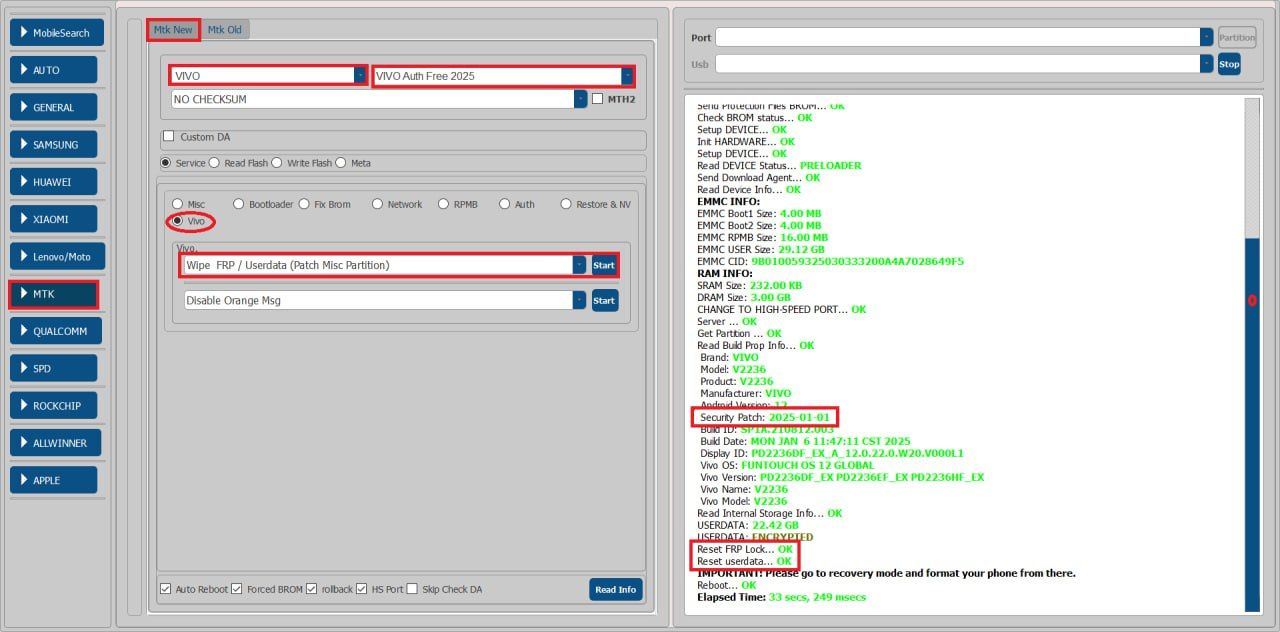This screenshot has width=1280, height=632.
Task: Pick the Network radio option
Action: coord(377,204)
